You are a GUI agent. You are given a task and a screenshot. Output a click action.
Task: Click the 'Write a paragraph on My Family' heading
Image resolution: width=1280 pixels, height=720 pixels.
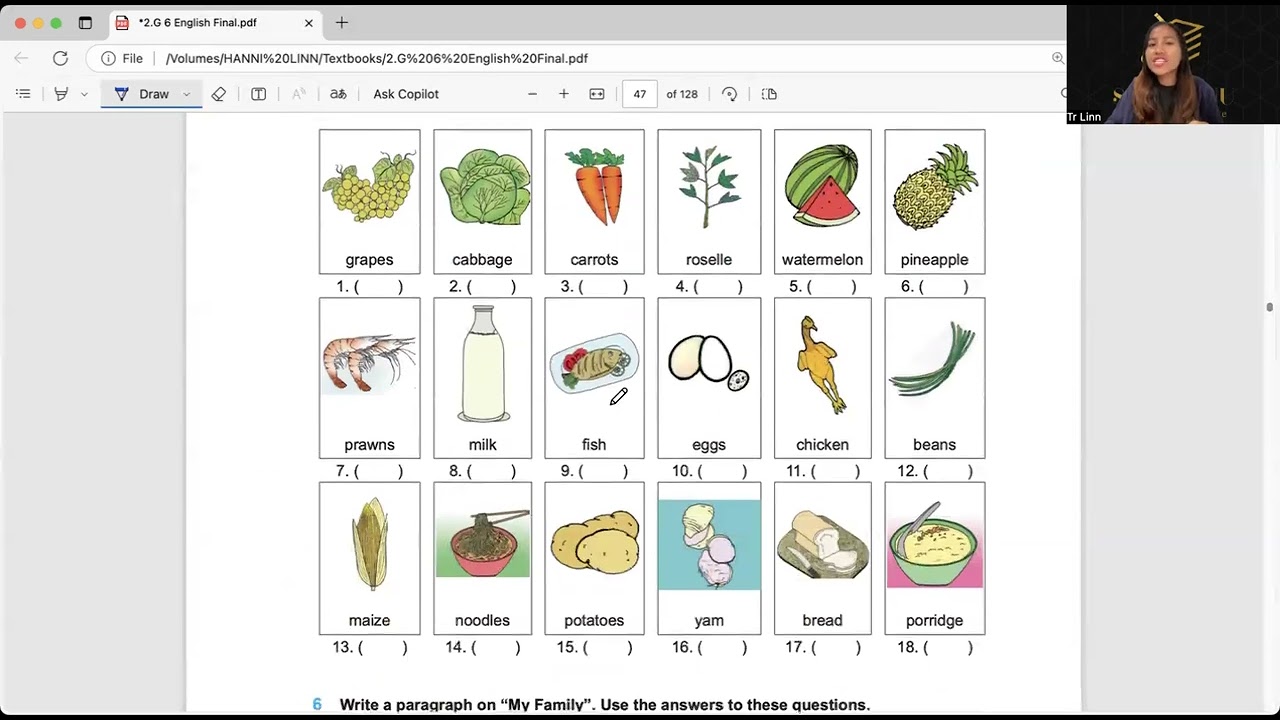pos(605,705)
